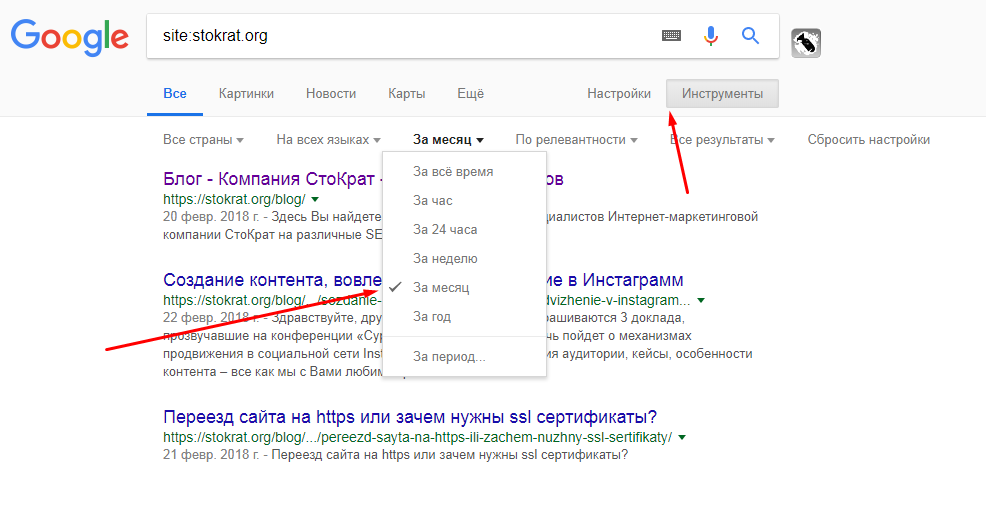
Task: Open the "По релевантности" sort dropdown
Action: click(576, 140)
